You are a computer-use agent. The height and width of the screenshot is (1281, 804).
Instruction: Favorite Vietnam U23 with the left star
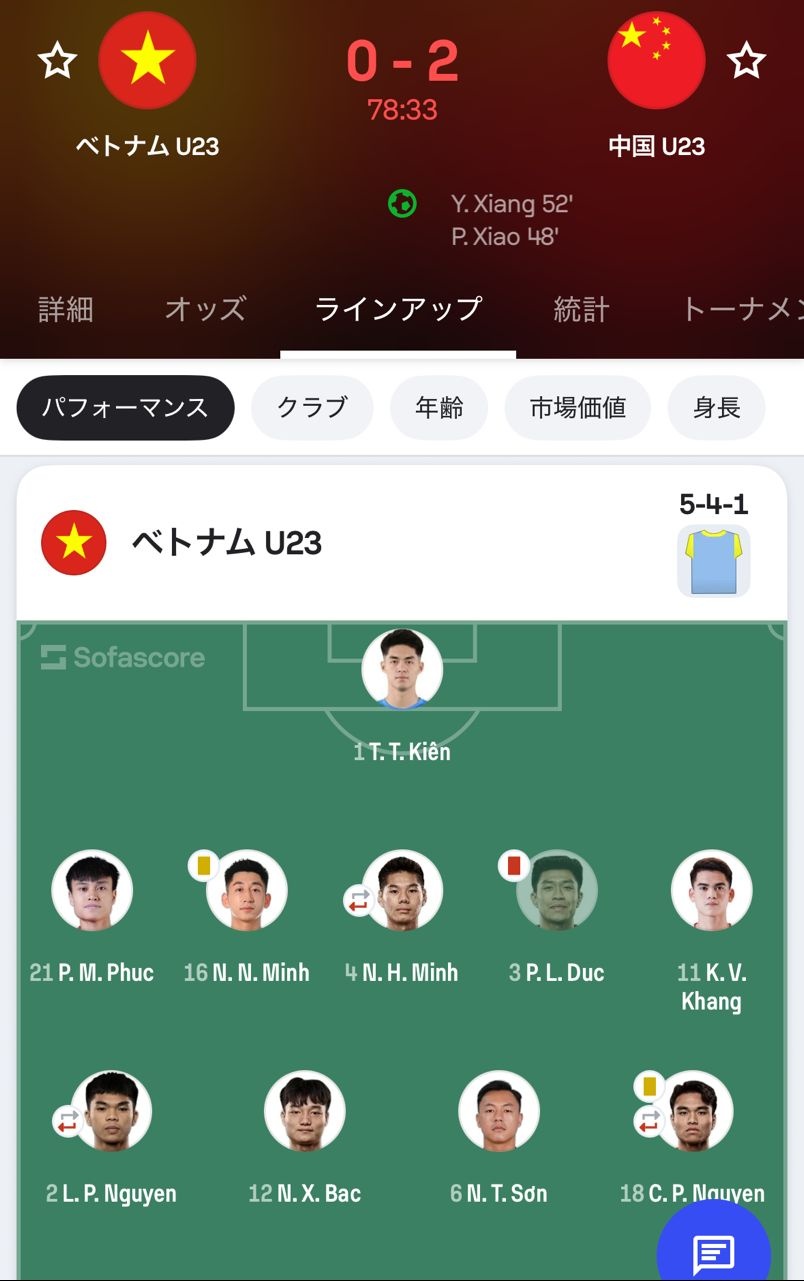(x=57, y=61)
